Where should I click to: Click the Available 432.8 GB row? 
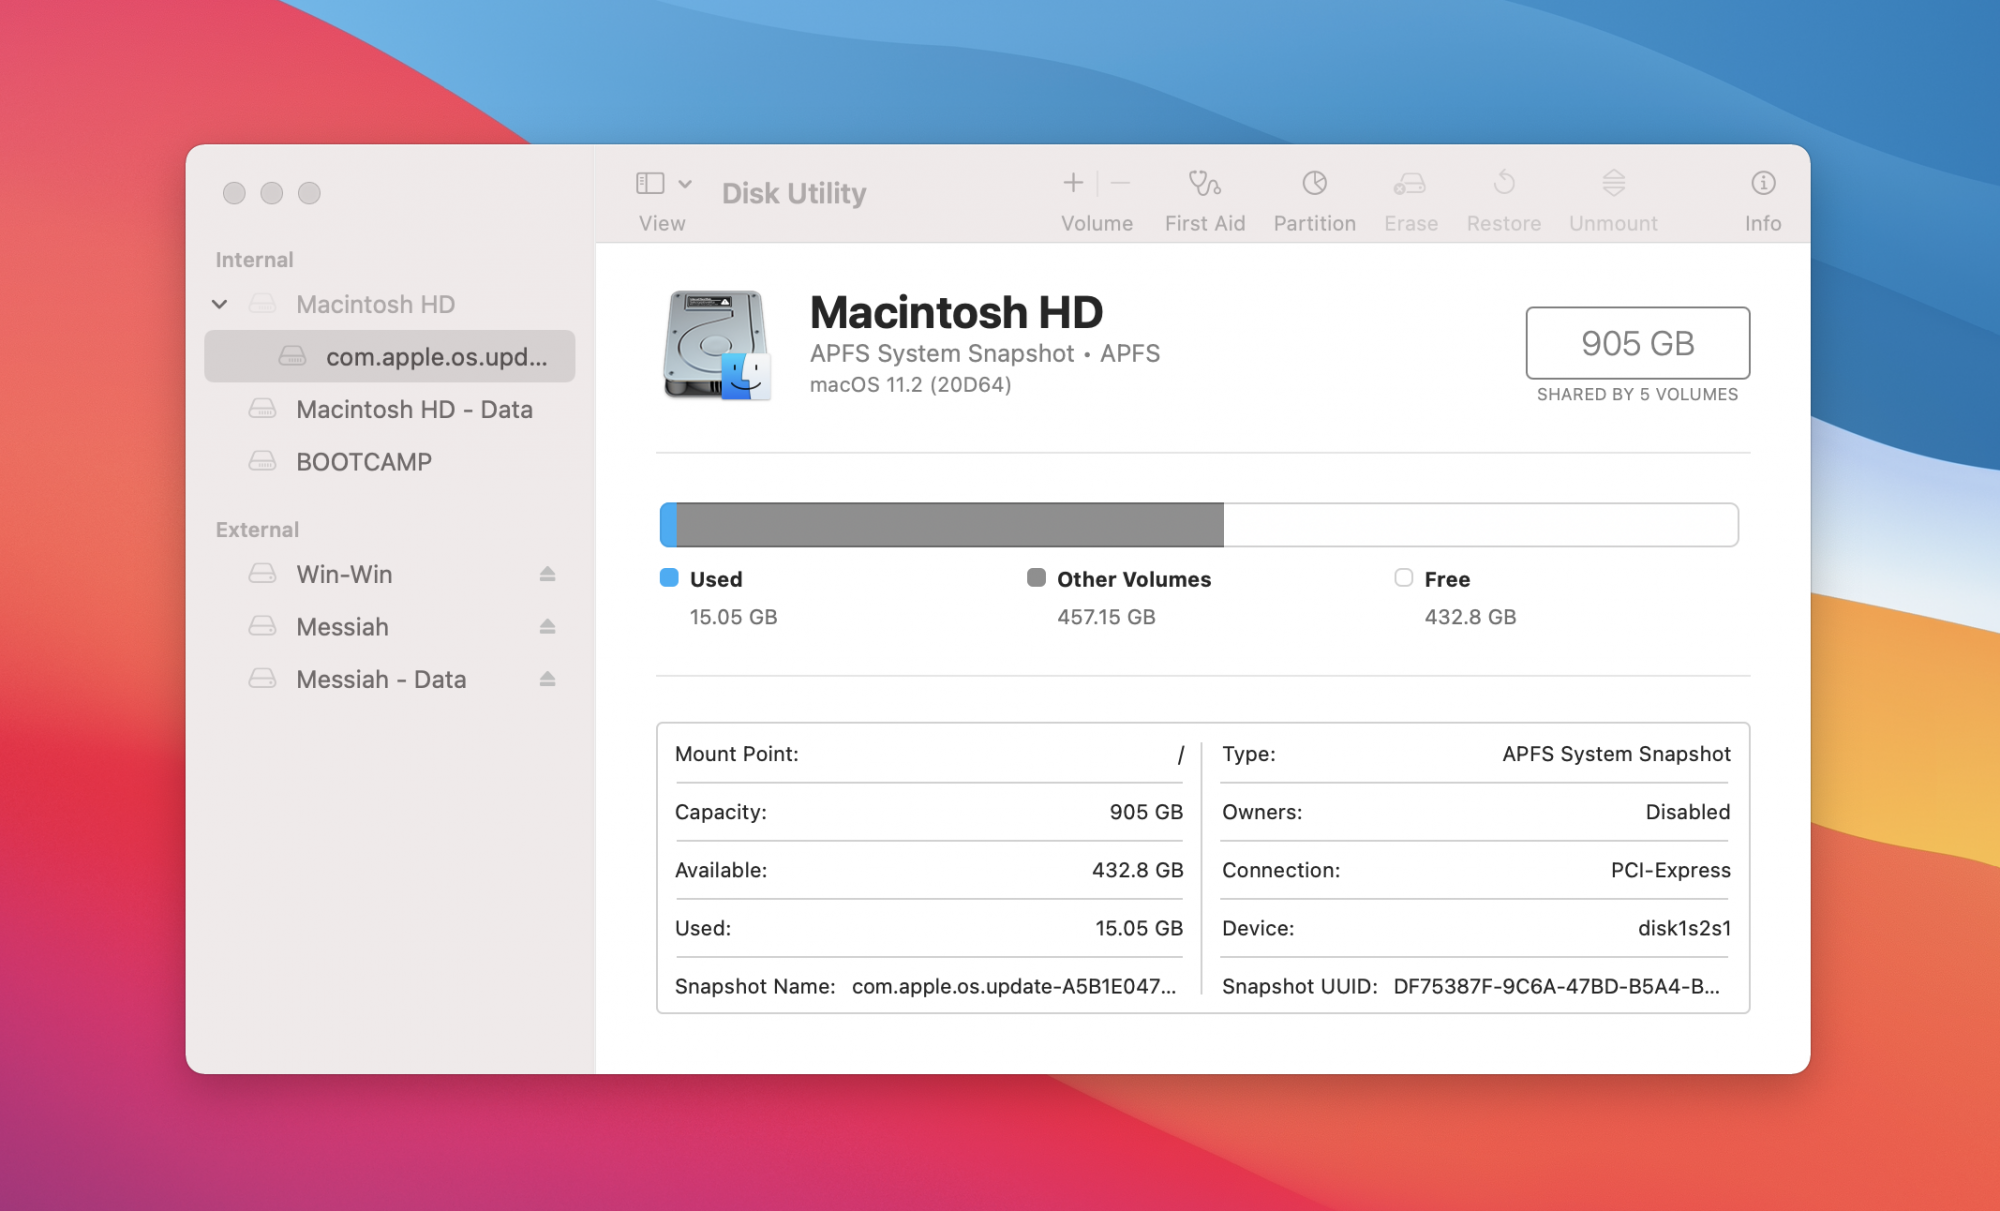point(929,870)
